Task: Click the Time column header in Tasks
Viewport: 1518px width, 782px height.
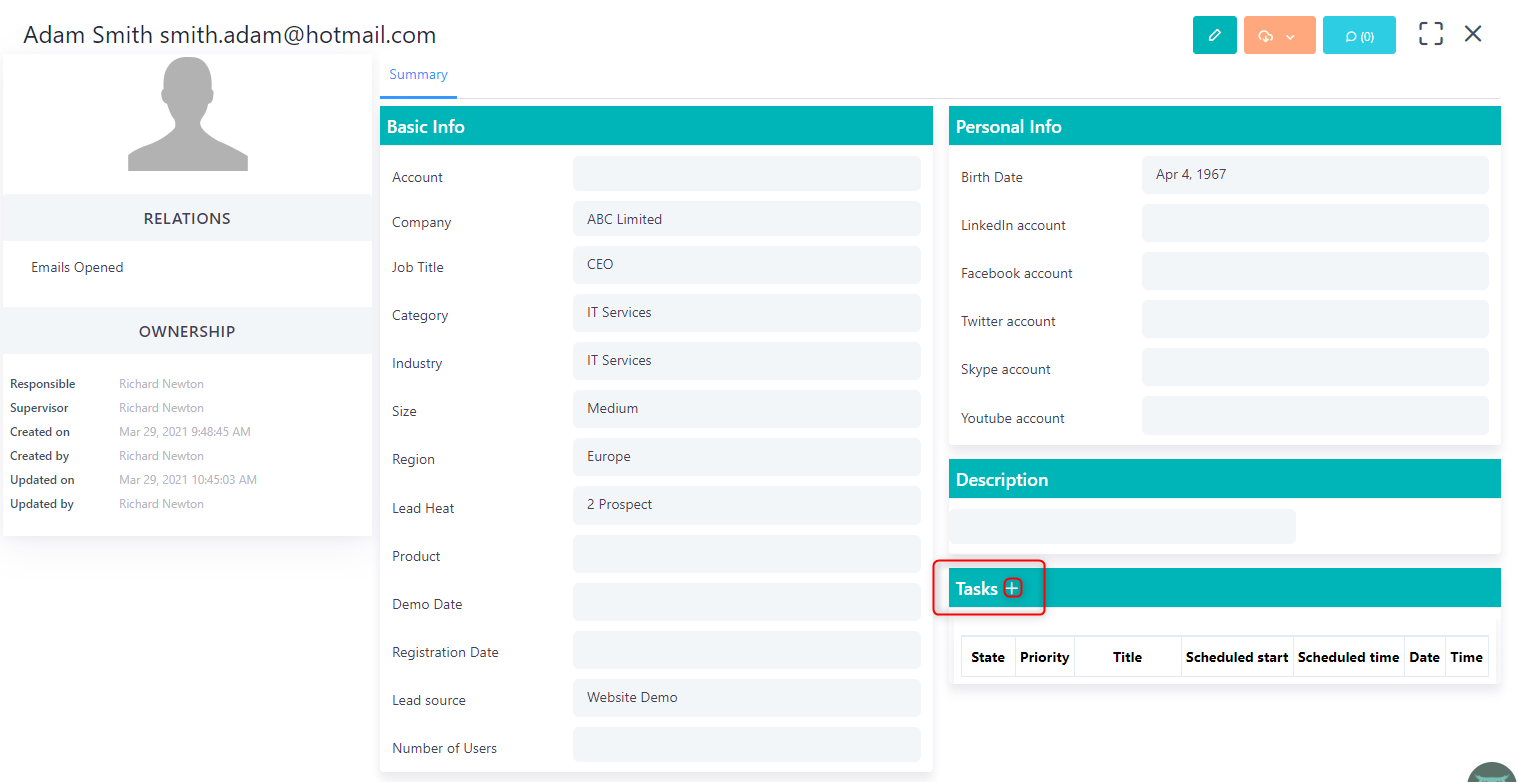Action: [1467, 657]
